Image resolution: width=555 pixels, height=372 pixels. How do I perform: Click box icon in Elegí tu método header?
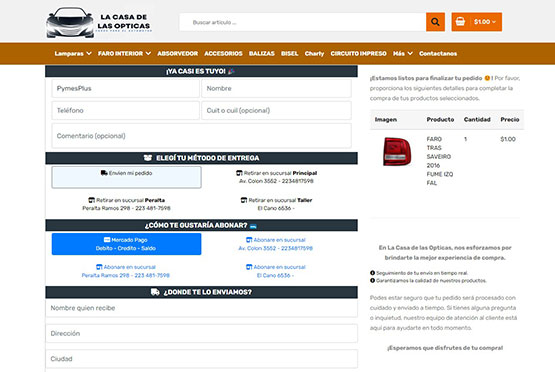[148, 158]
